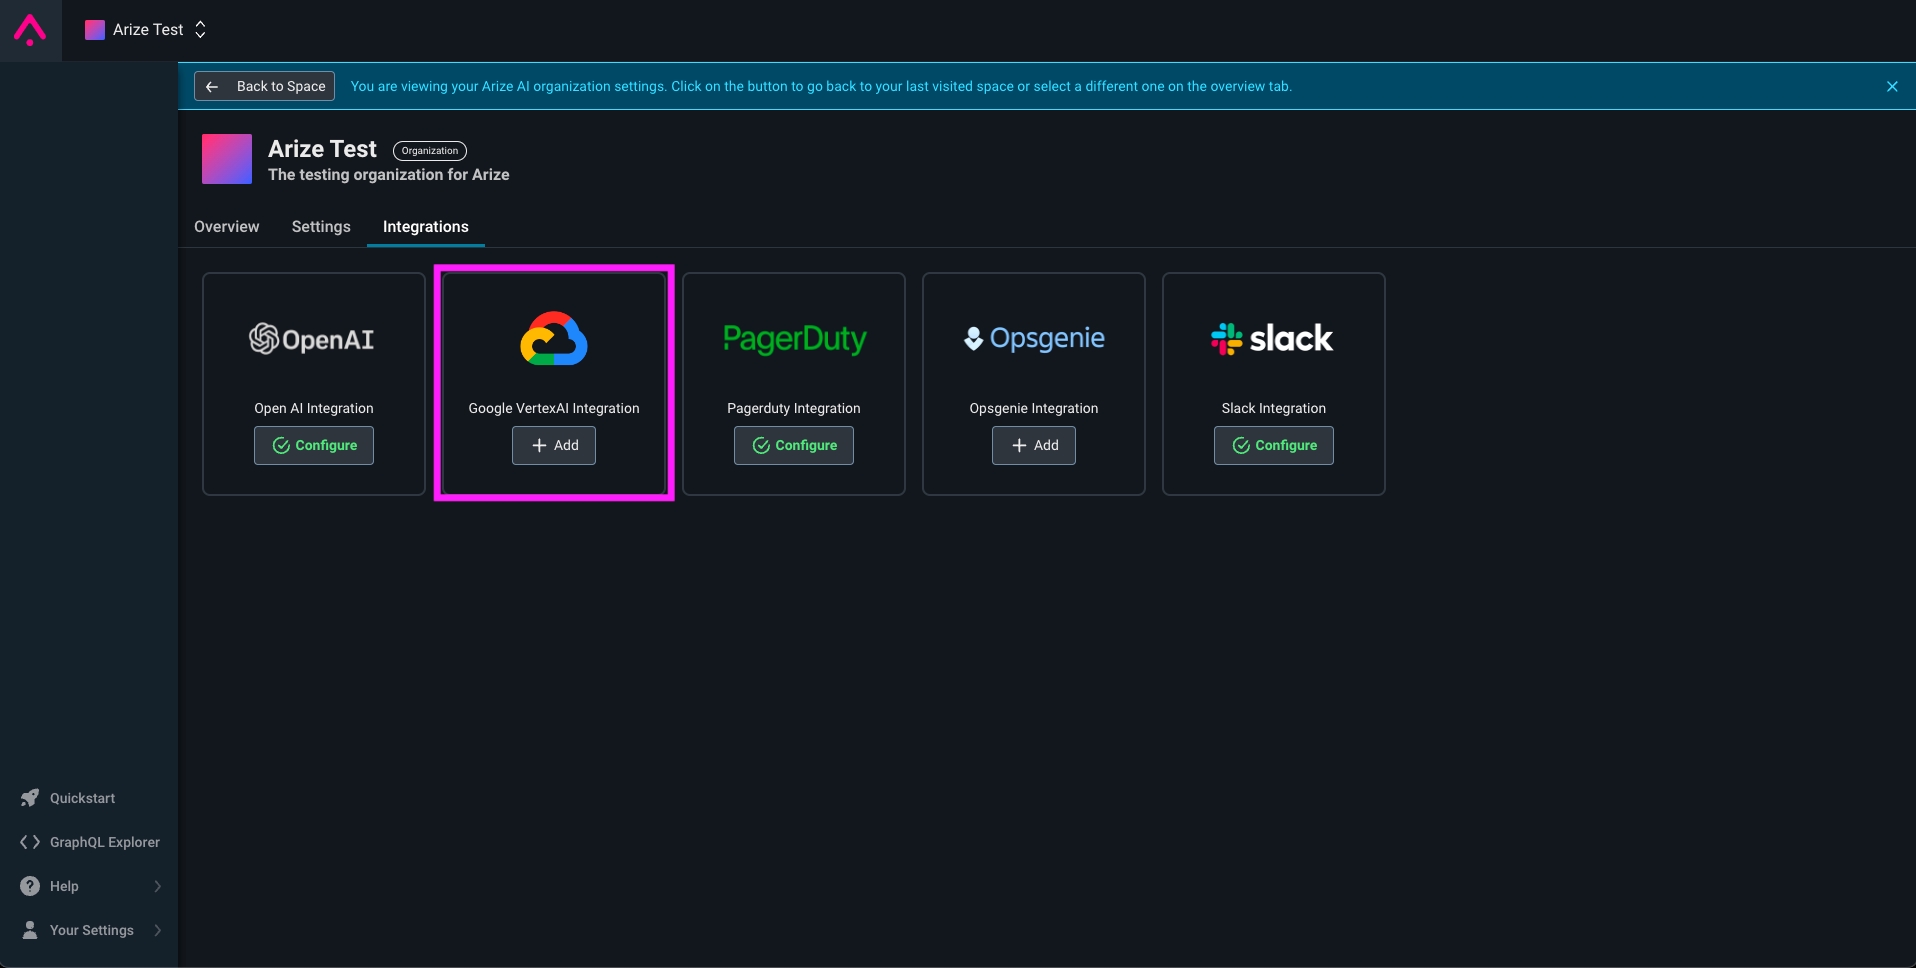Screen dimensions: 1916x968
Task: Configure the Slack integration
Action: pyautogui.click(x=1274, y=446)
